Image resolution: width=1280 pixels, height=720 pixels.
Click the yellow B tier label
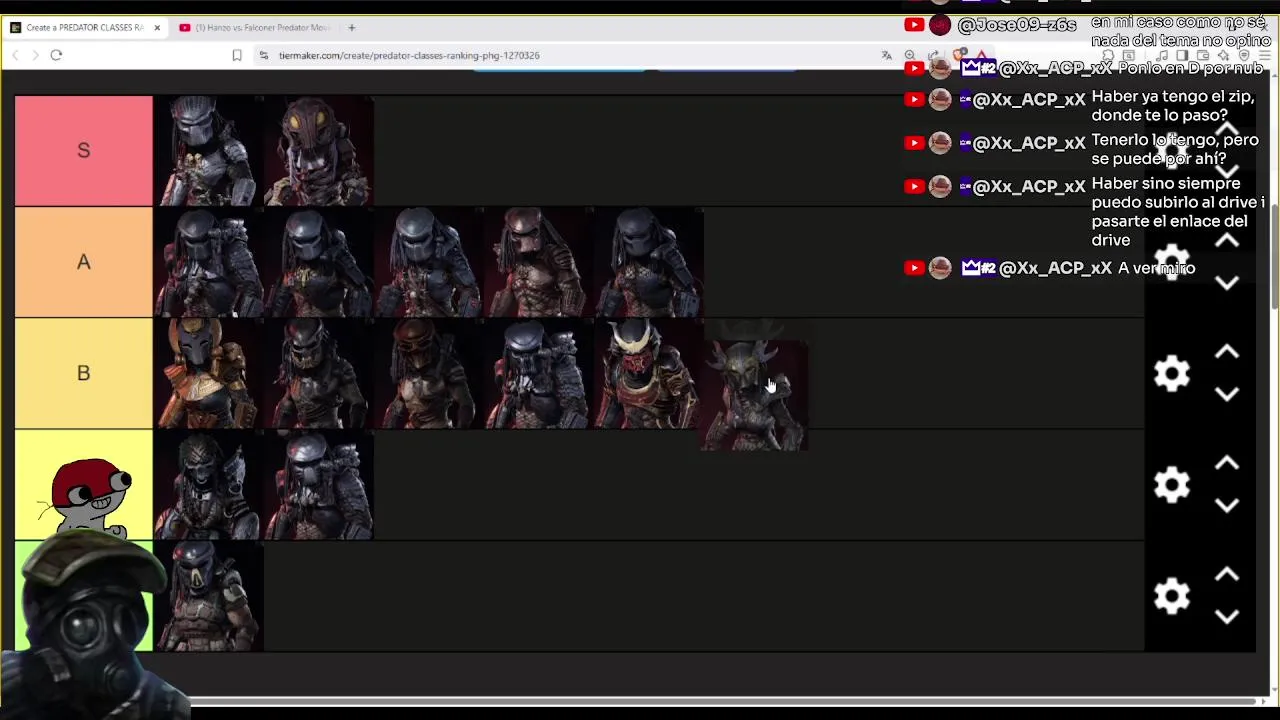[84, 373]
